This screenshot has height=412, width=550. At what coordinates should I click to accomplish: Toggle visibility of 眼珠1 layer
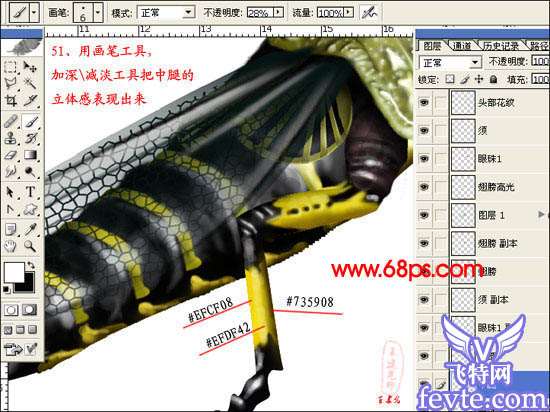click(424, 158)
